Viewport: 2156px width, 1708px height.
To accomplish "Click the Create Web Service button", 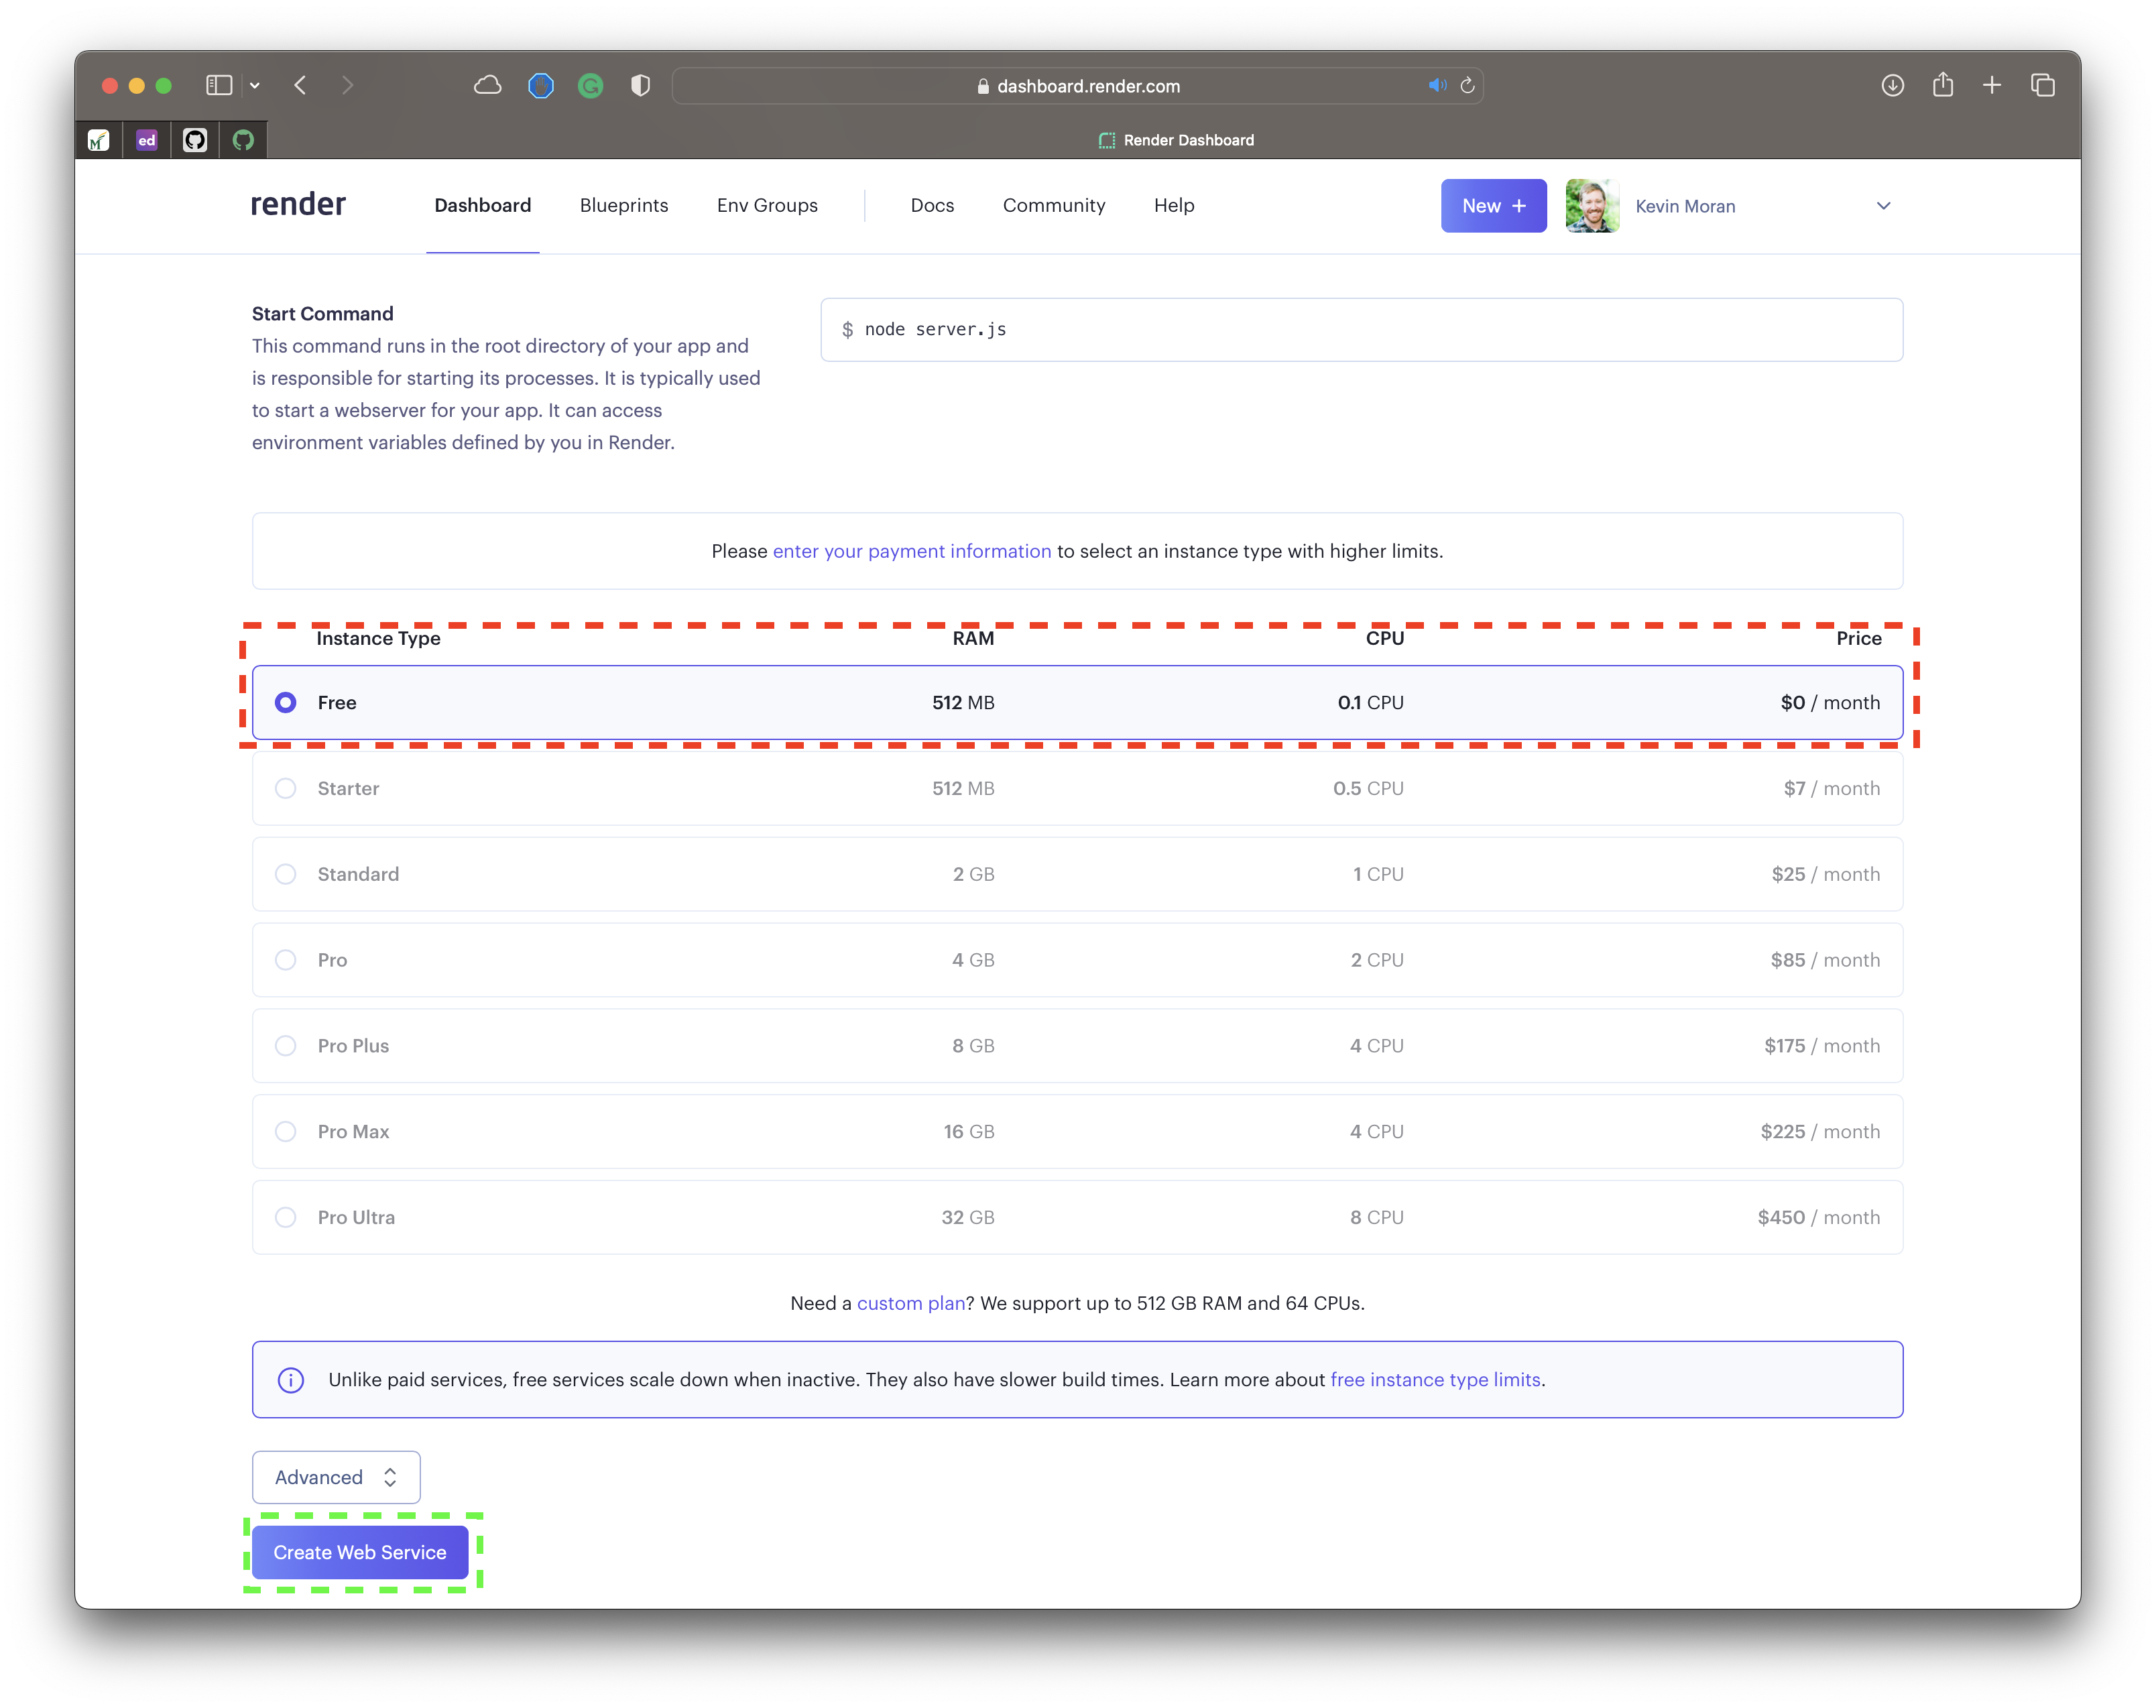I will tap(360, 1553).
